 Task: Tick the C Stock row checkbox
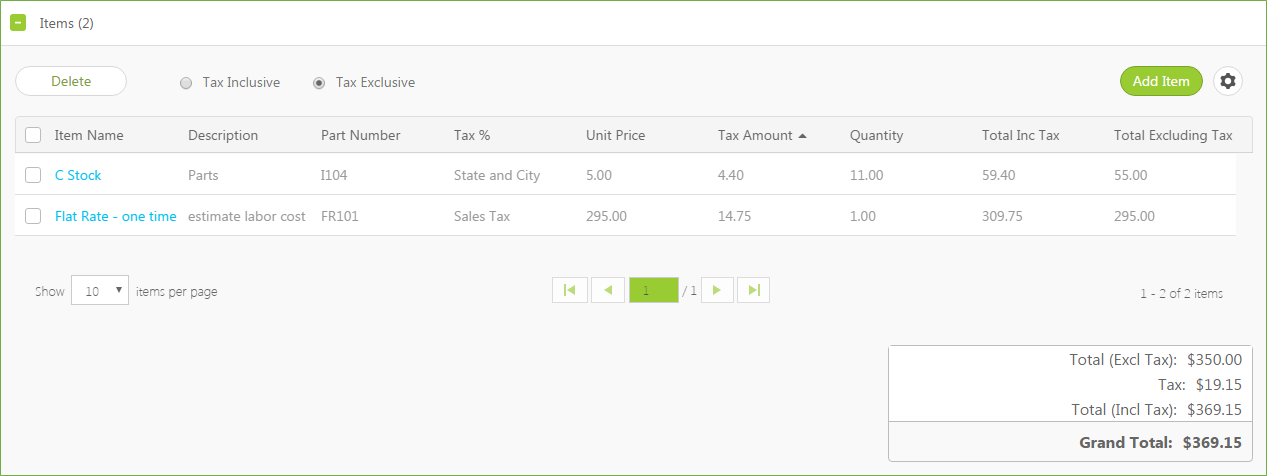click(33, 175)
